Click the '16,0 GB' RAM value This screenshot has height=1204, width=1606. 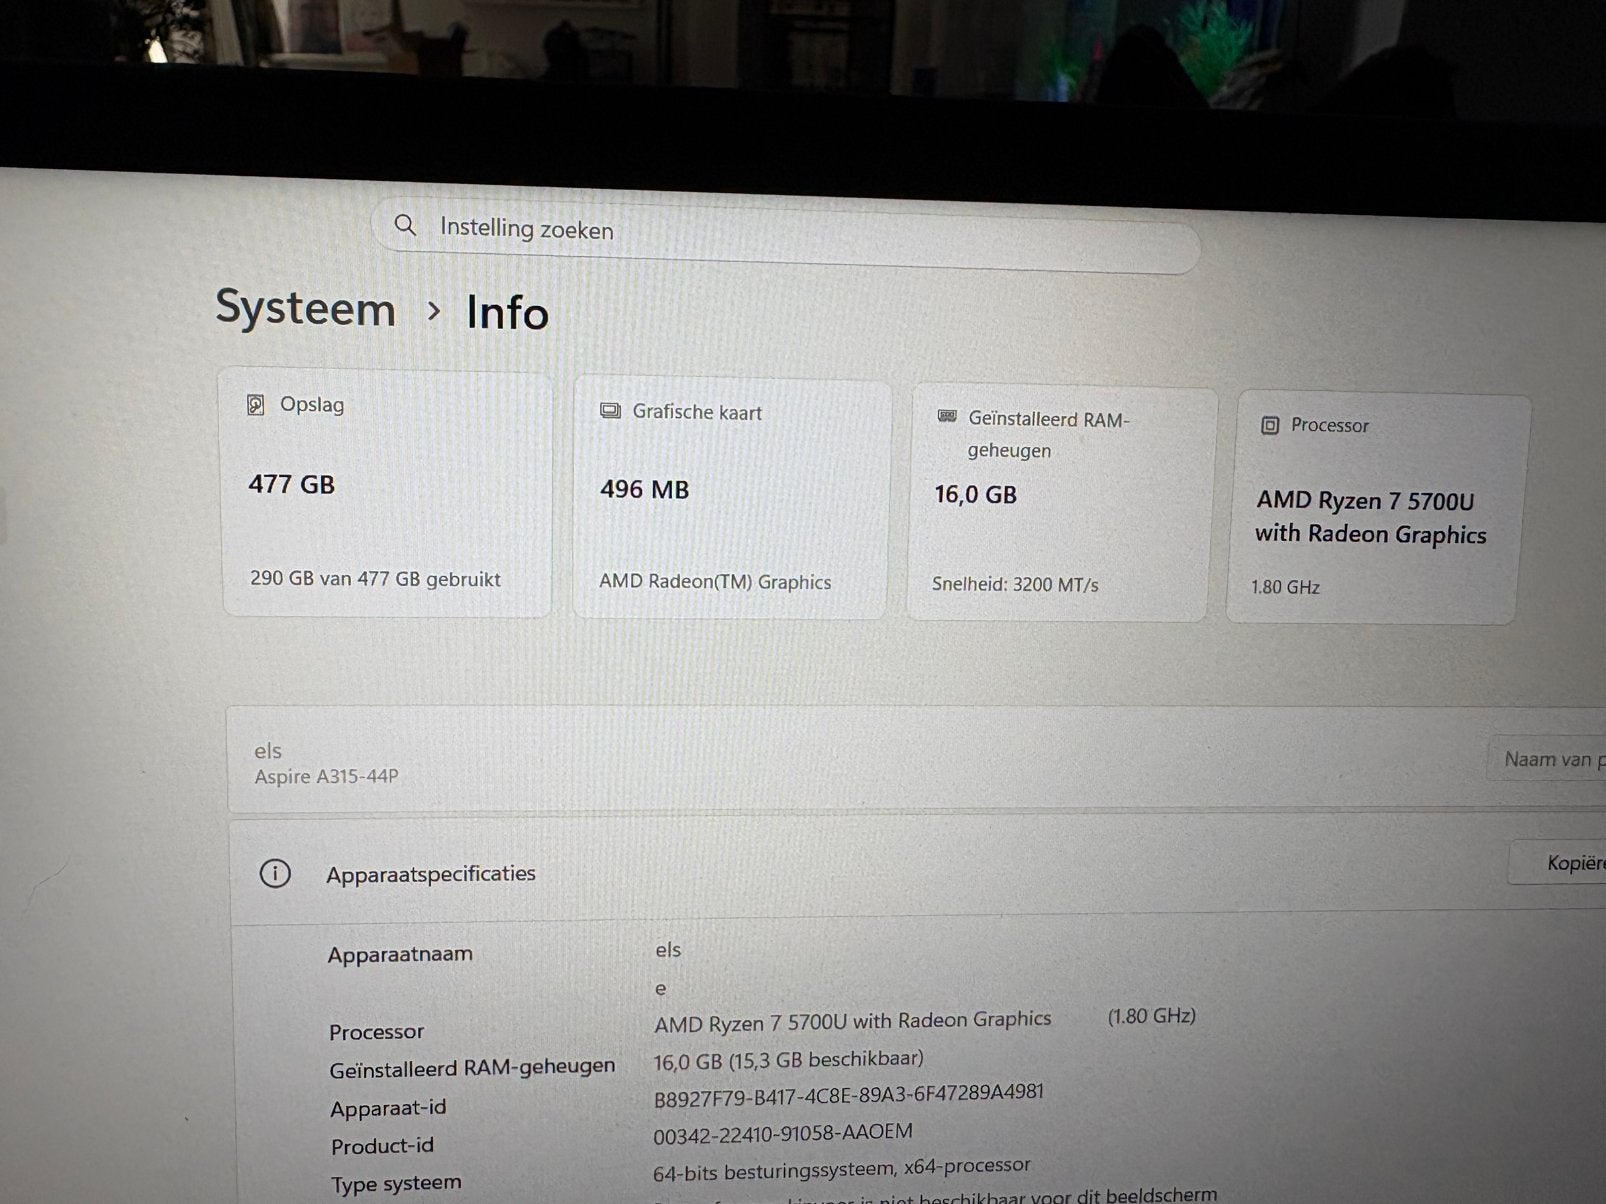(x=975, y=494)
